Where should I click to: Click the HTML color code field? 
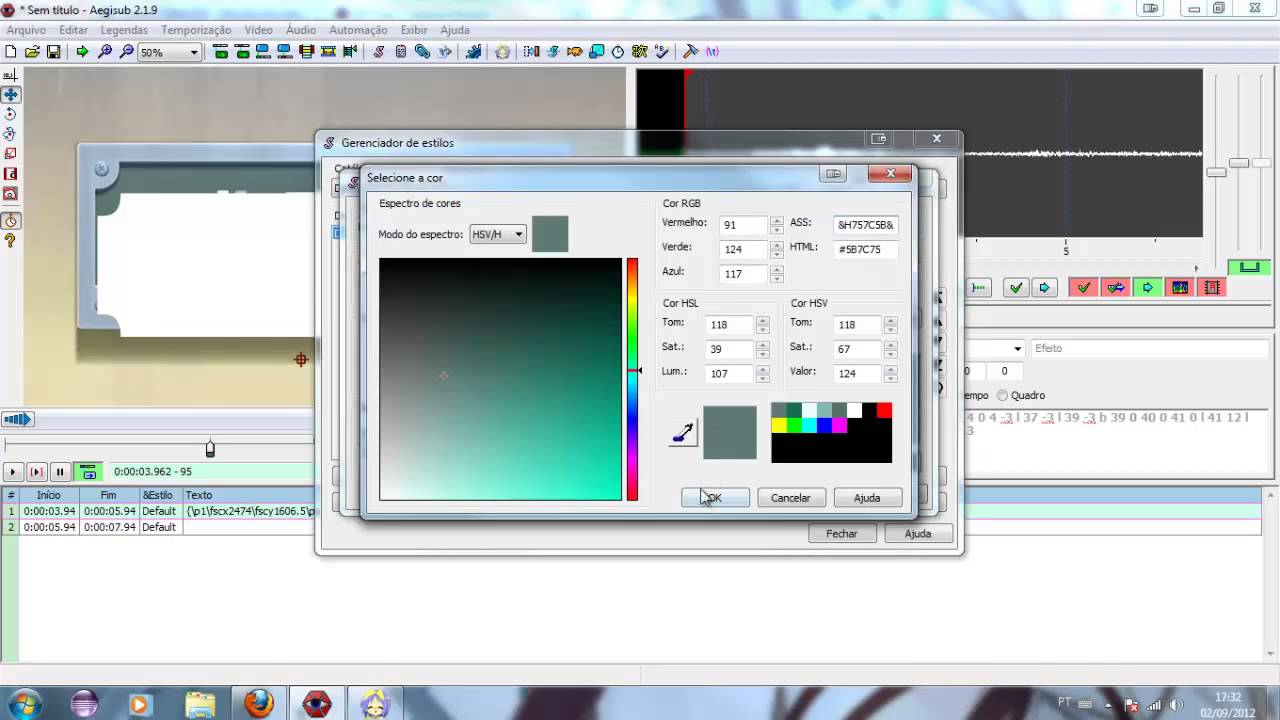point(864,249)
